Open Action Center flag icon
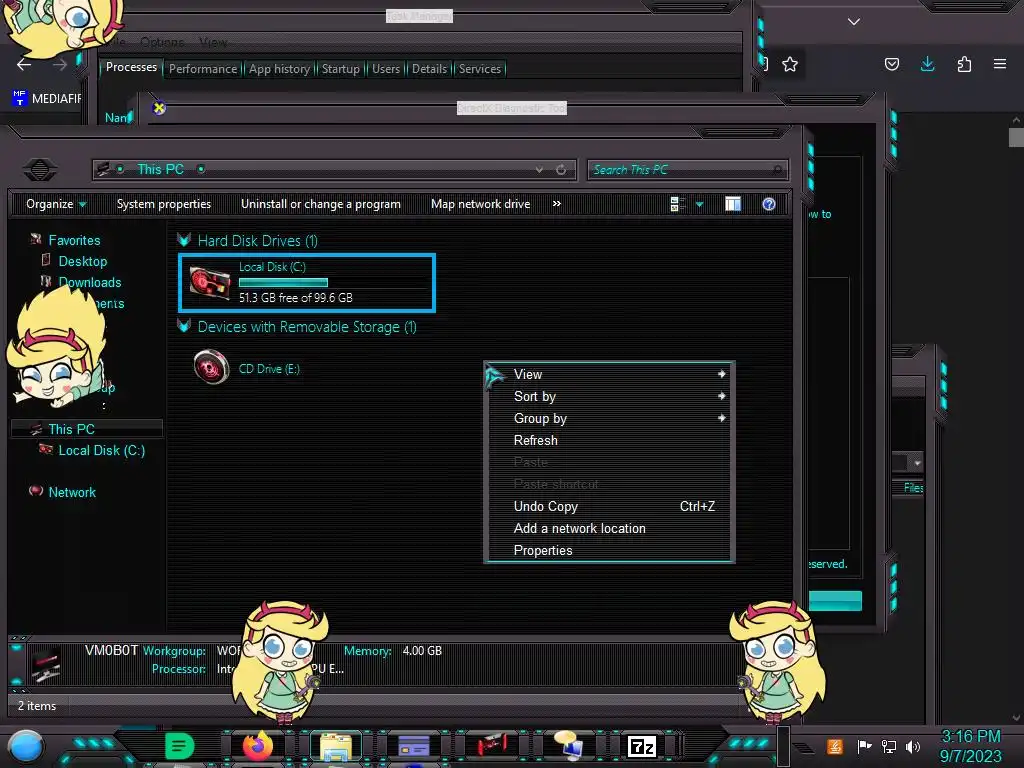 pos(864,746)
